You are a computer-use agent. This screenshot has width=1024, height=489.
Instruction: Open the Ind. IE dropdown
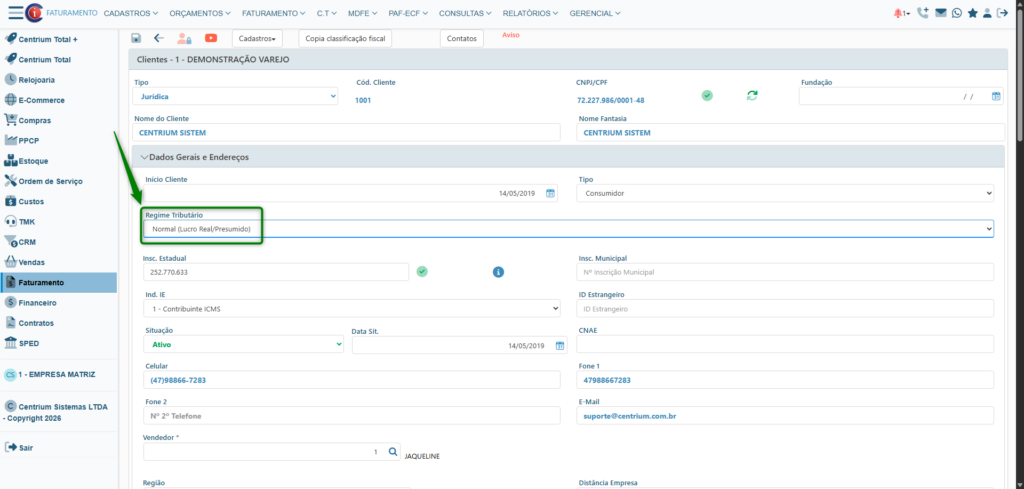(352, 309)
